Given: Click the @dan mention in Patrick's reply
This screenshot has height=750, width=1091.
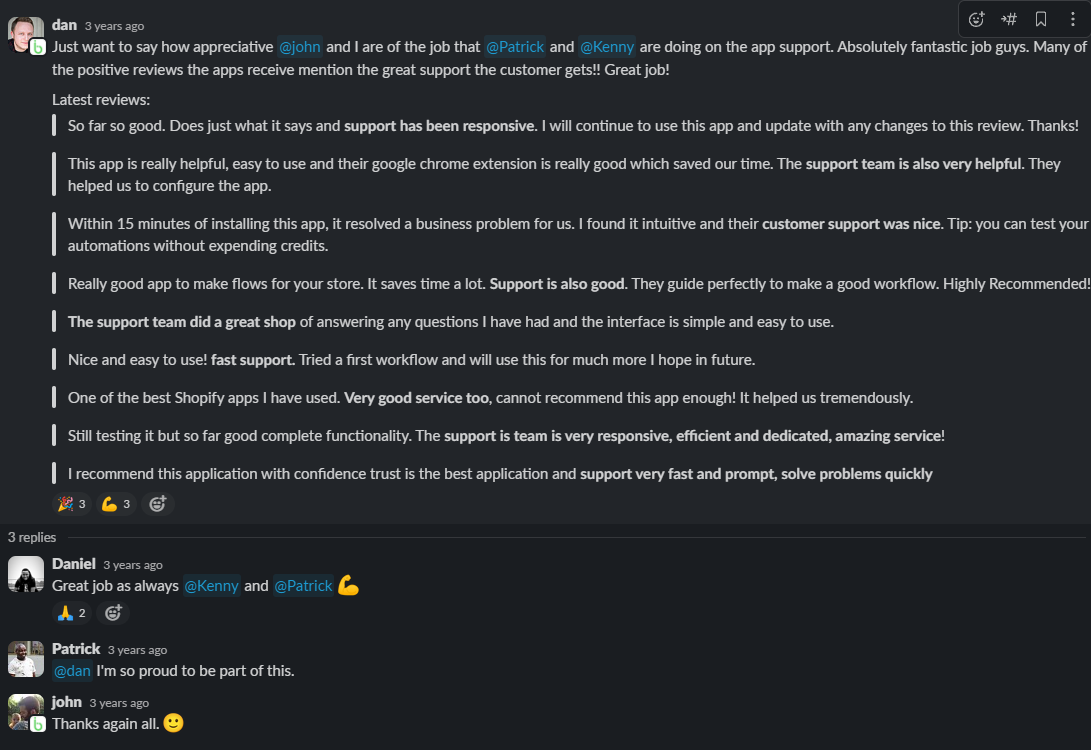Looking at the screenshot, I should point(72,671).
